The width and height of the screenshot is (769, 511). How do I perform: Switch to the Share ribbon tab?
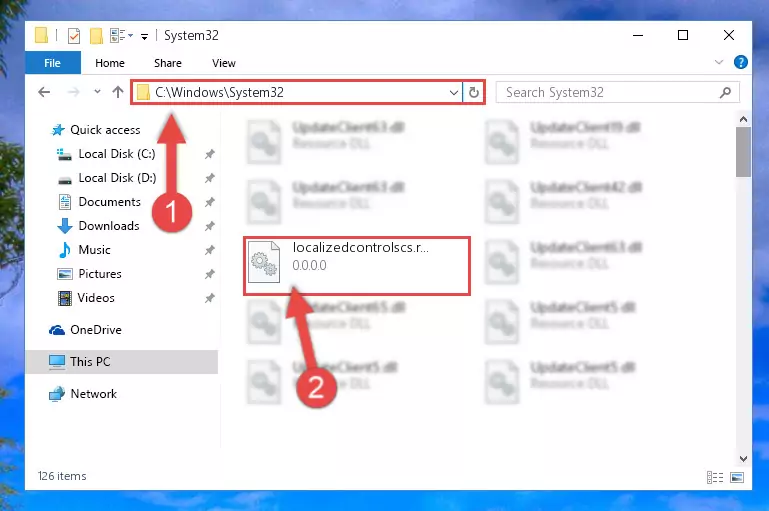tap(168, 63)
